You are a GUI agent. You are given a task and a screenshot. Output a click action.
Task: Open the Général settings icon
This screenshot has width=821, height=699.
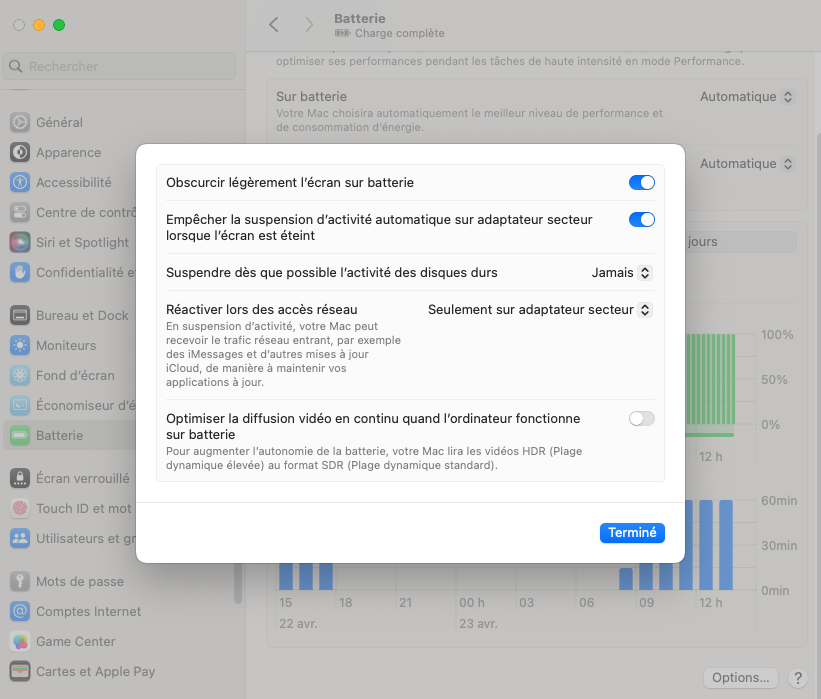20,122
